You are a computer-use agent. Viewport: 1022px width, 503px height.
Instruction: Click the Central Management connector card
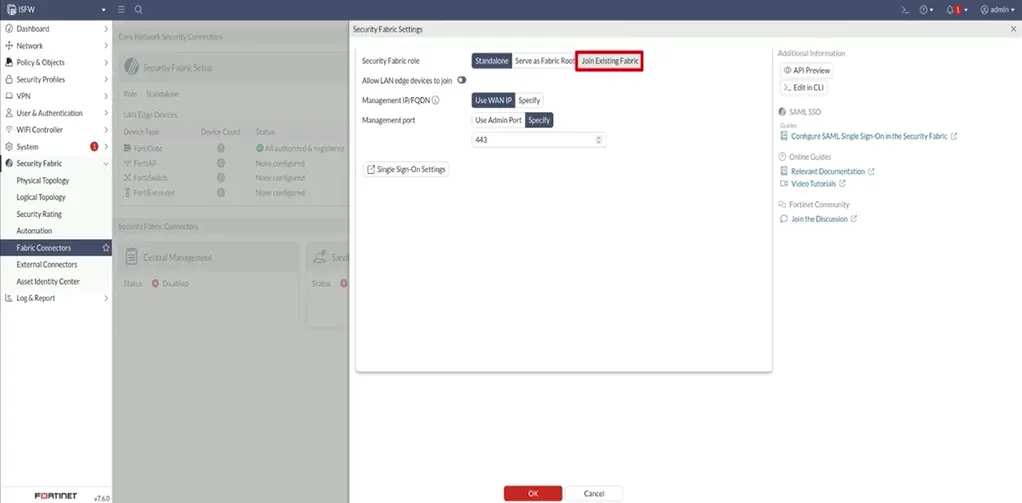click(209, 283)
